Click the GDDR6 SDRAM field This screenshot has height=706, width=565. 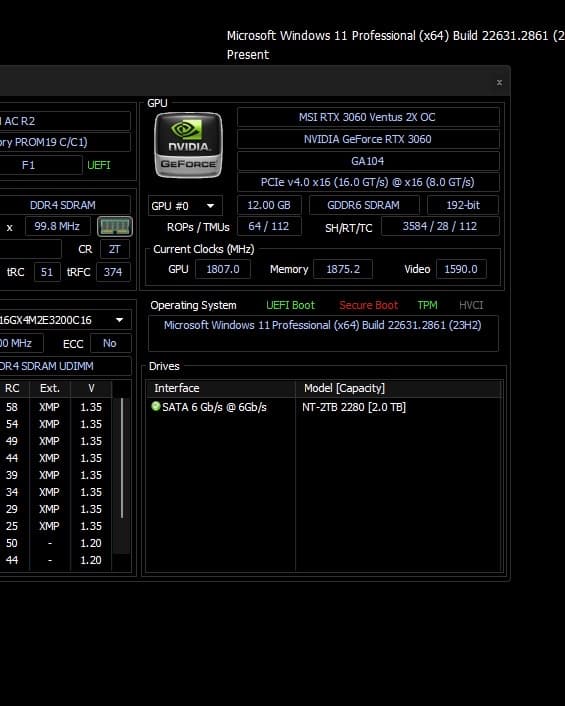pyautogui.click(x=364, y=205)
